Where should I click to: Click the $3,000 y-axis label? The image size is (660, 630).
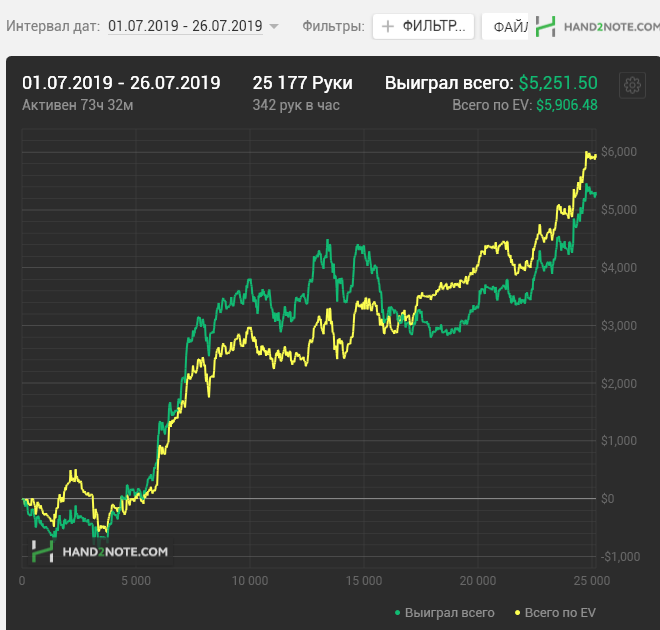click(x=619, y=325)
